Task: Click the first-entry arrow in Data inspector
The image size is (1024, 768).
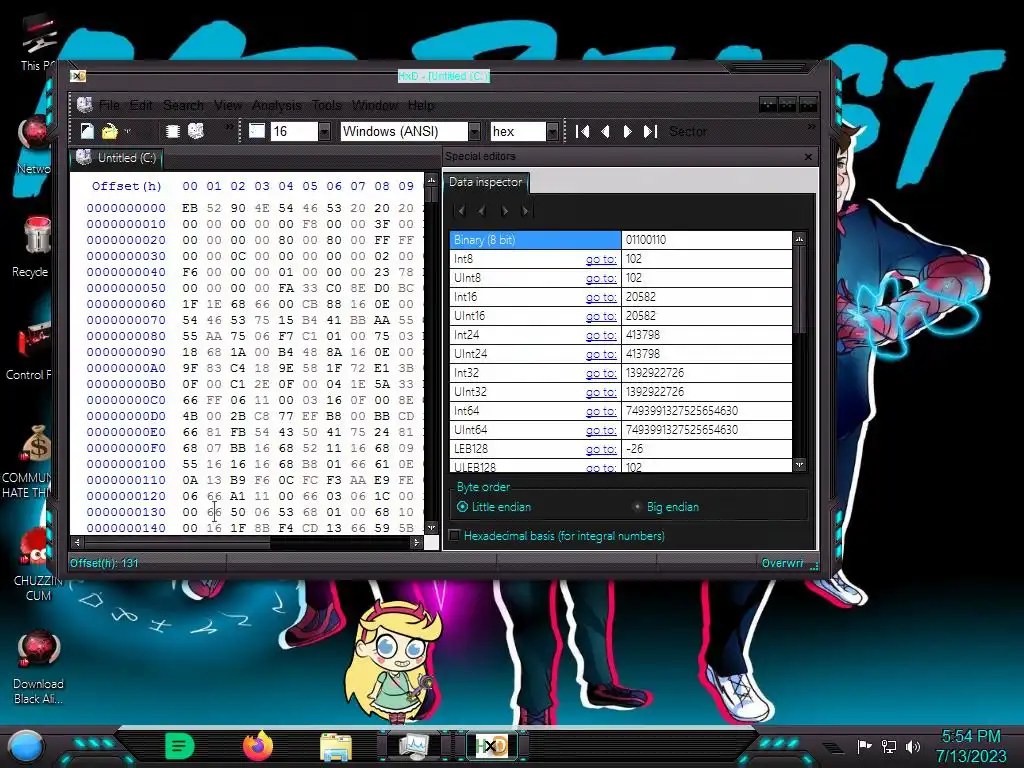Action: [x=460, y=210]
